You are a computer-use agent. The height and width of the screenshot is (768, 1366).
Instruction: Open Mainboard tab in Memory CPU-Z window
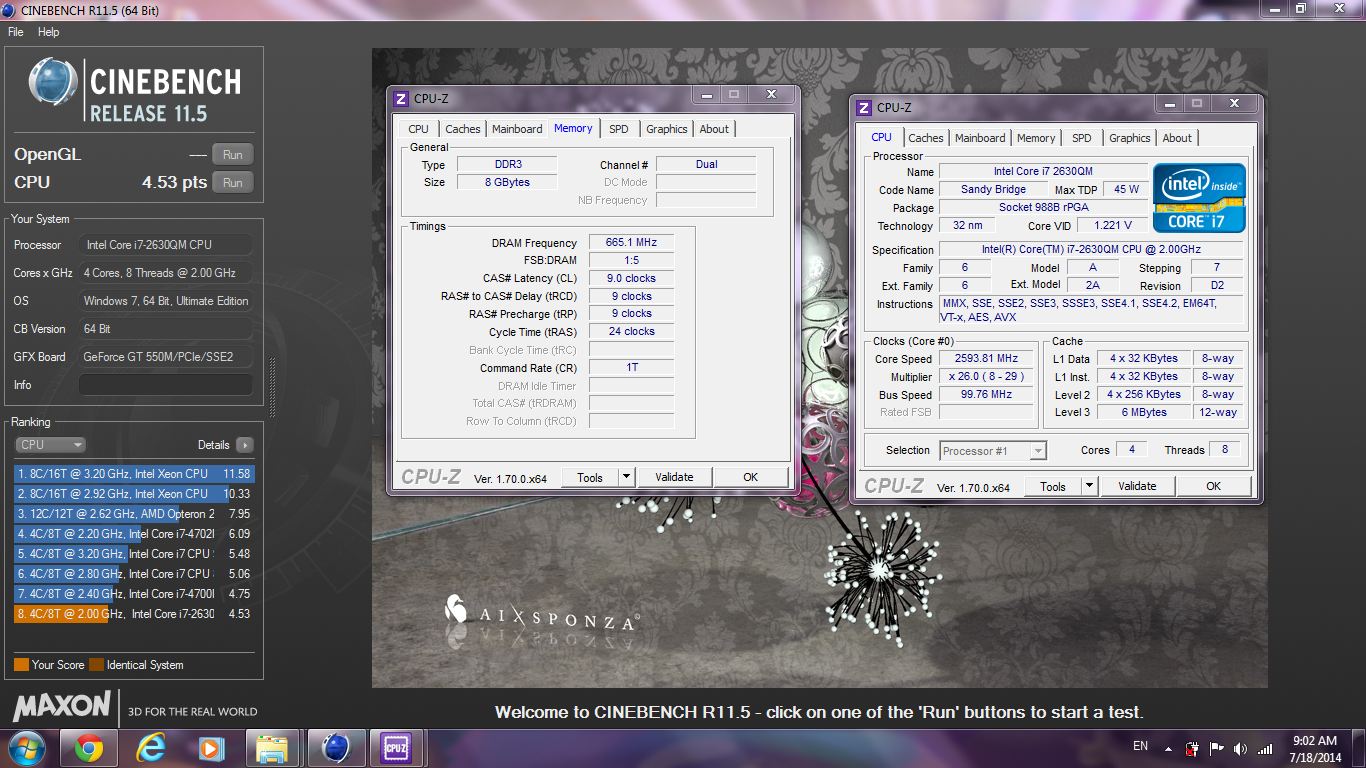click(x=517, y=129)
